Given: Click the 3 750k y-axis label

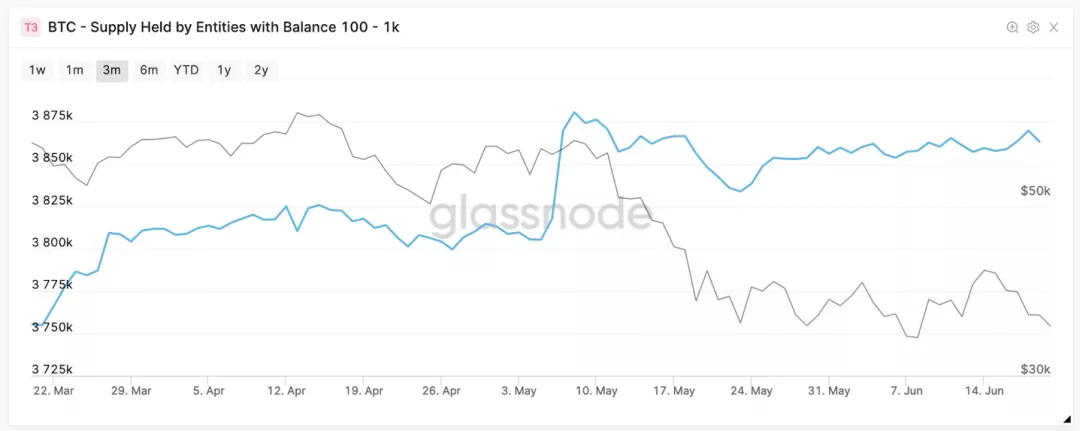Looking at the screenshot, I should (x=52, y=327).
